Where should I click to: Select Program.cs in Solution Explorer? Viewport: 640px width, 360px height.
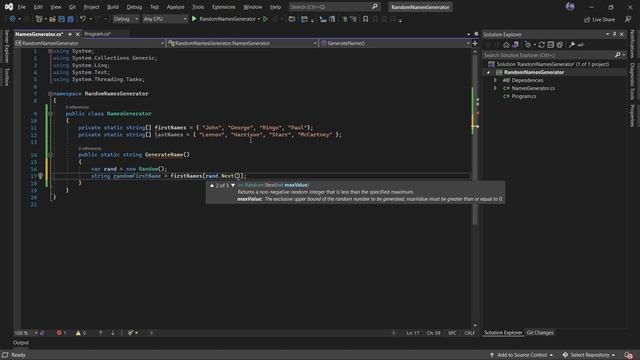click(x=524, y=96)
